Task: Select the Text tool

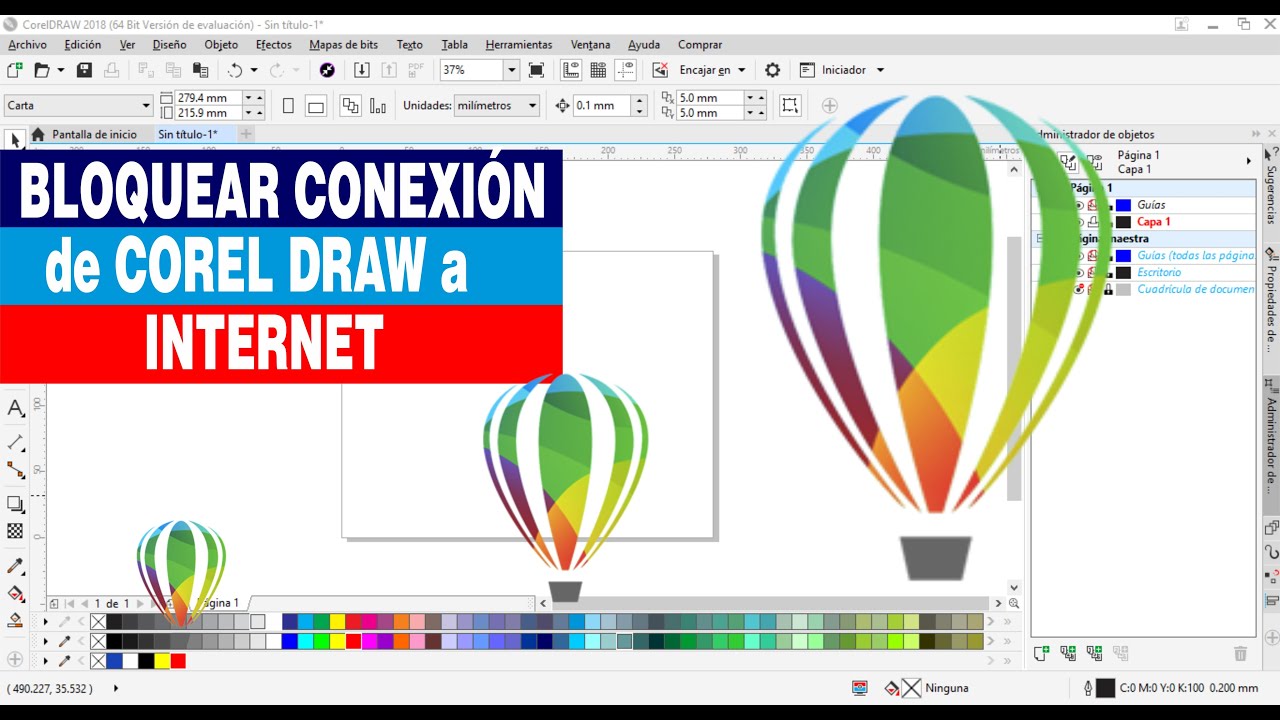Action: 15,408
